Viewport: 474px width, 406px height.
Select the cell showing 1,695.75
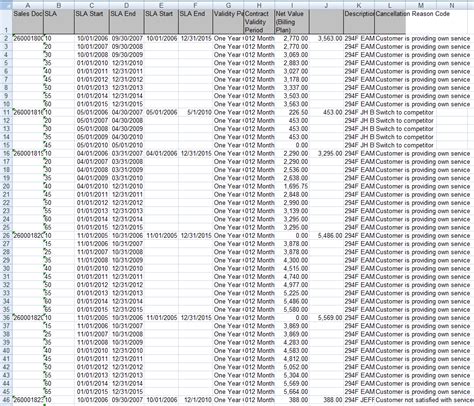(292, 186)
